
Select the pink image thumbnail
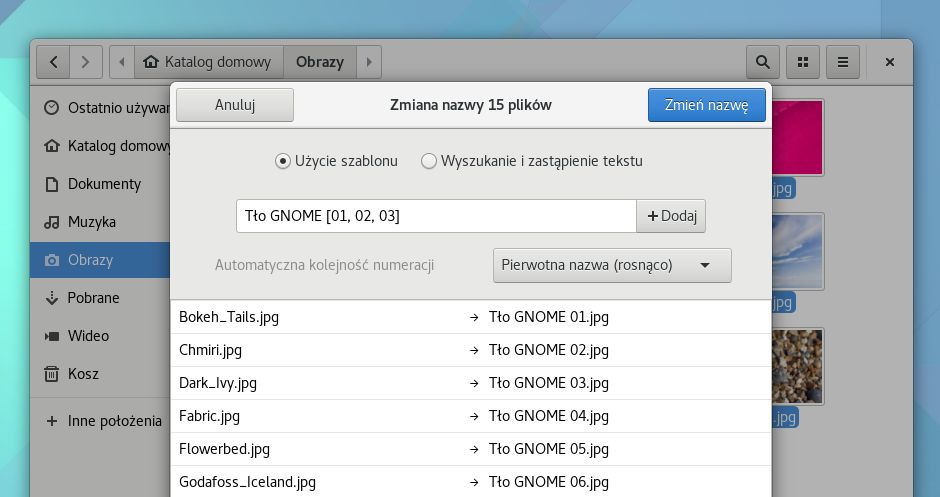(x=798, y=137)
